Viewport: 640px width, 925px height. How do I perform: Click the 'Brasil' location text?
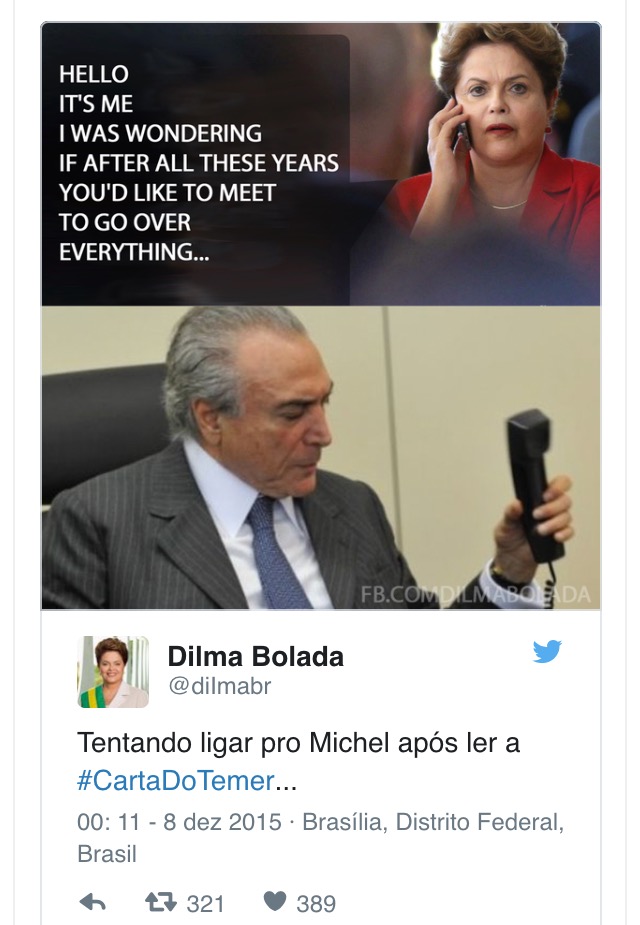107,854
